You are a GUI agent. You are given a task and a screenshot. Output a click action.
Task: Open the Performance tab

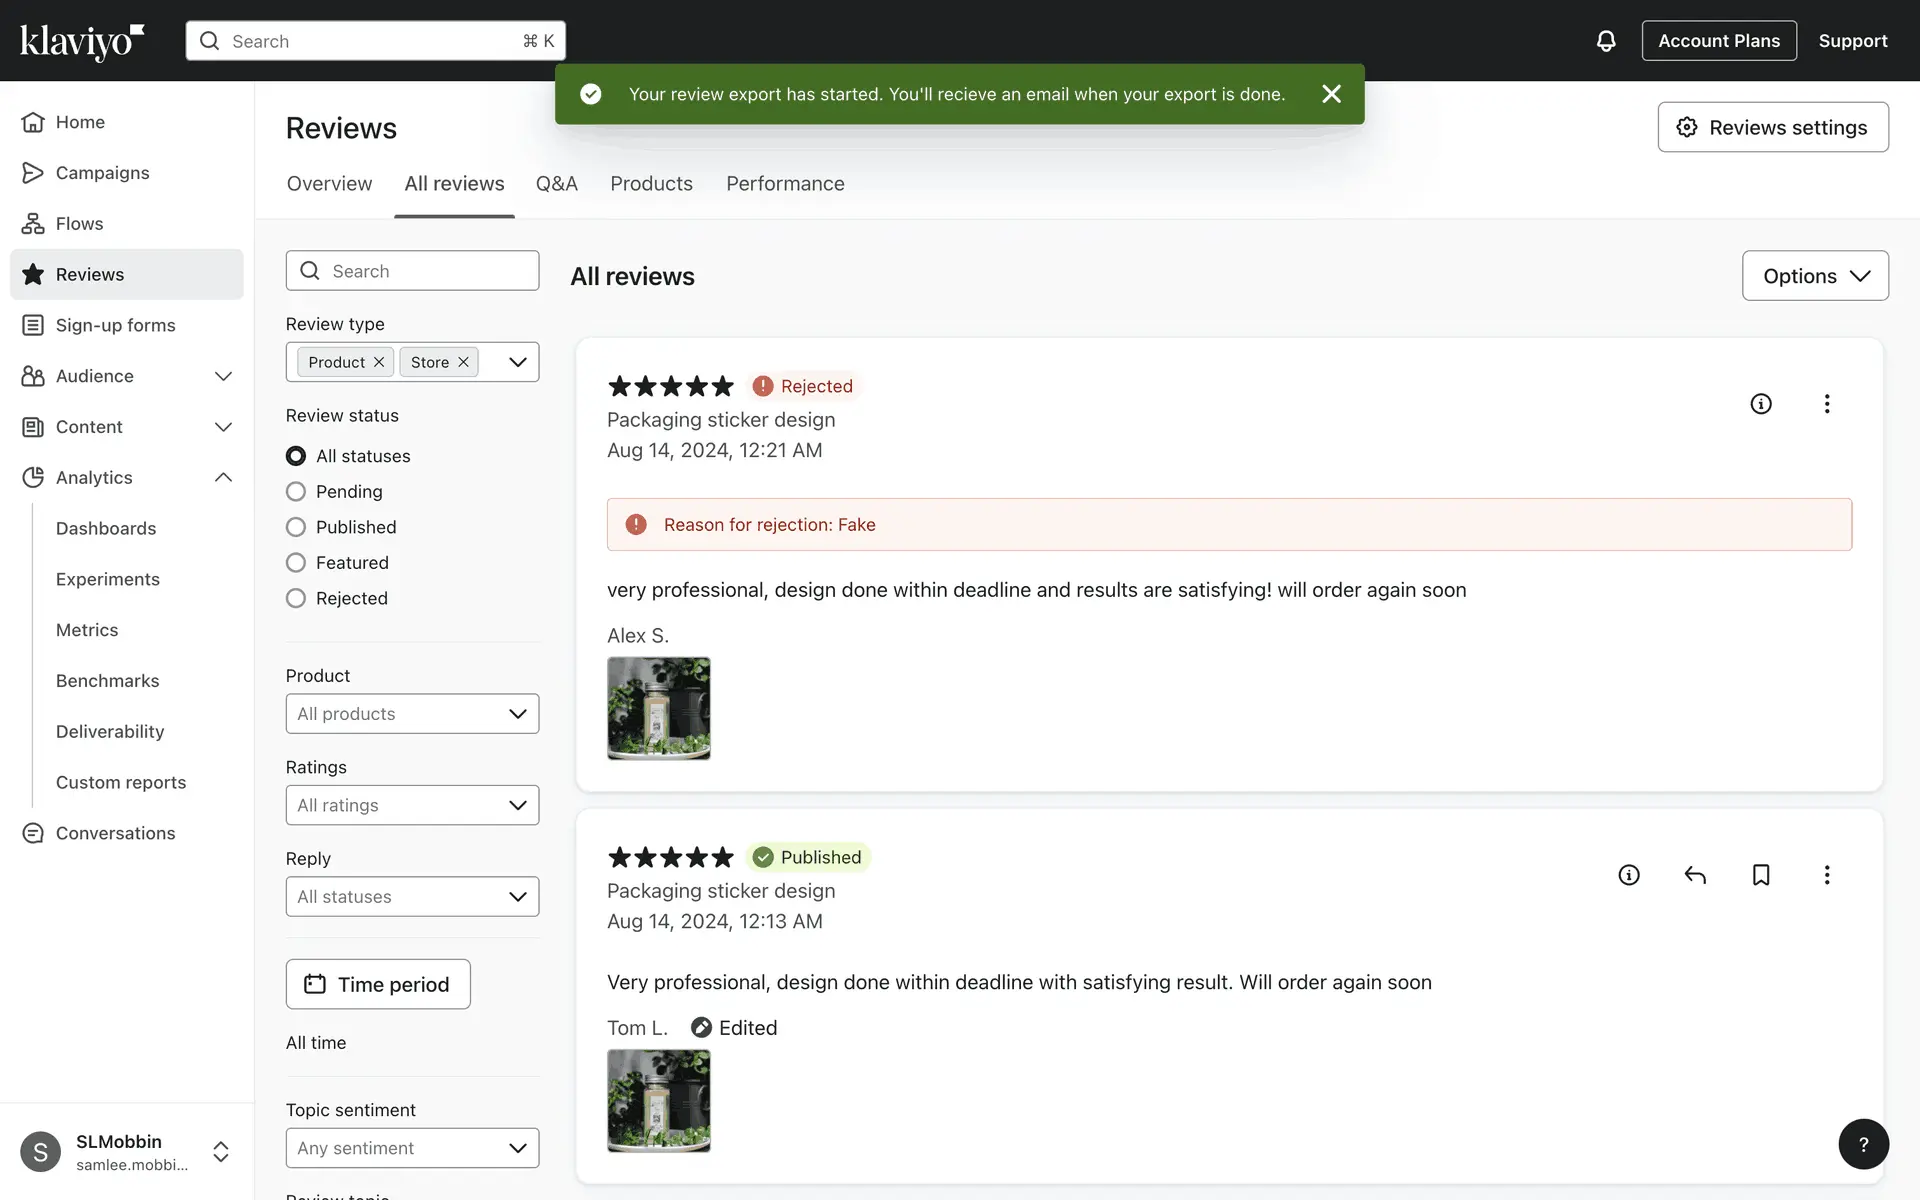pyautogui.click(x=785, y=184)
